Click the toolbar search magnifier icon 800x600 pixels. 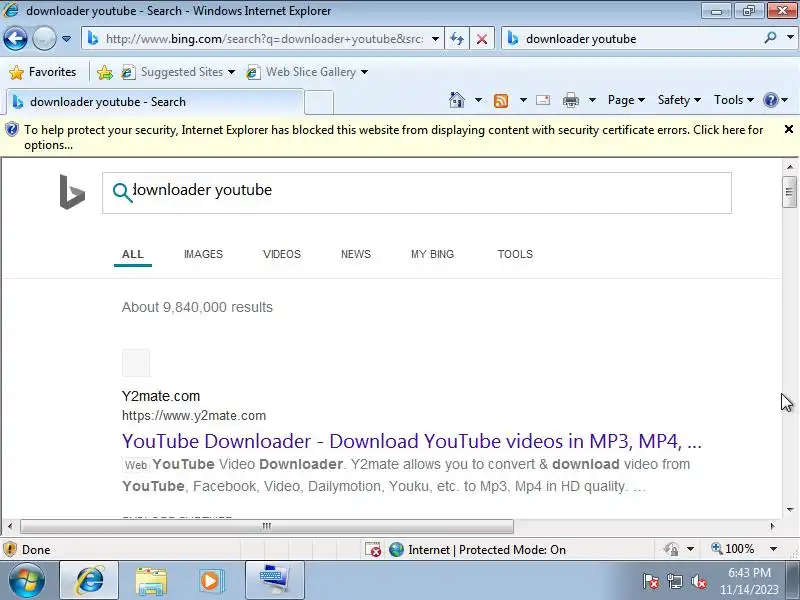770,38
